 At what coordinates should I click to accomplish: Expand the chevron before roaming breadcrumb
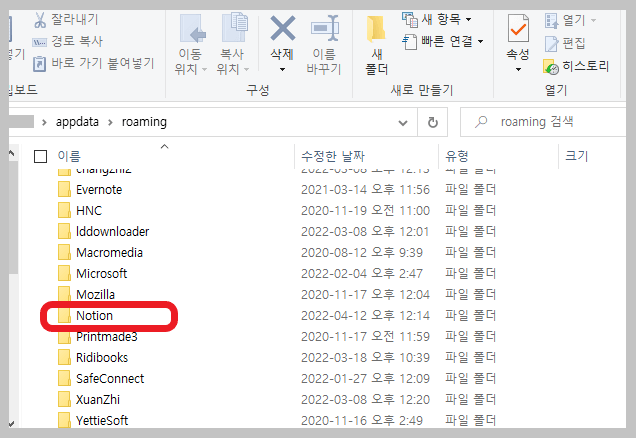pyautogui.click(x=110, y=122)
